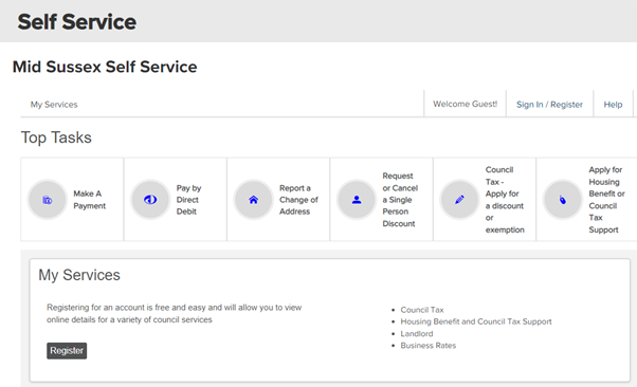Select the My Services menu item
637x387 pixels.
point(54,105)
